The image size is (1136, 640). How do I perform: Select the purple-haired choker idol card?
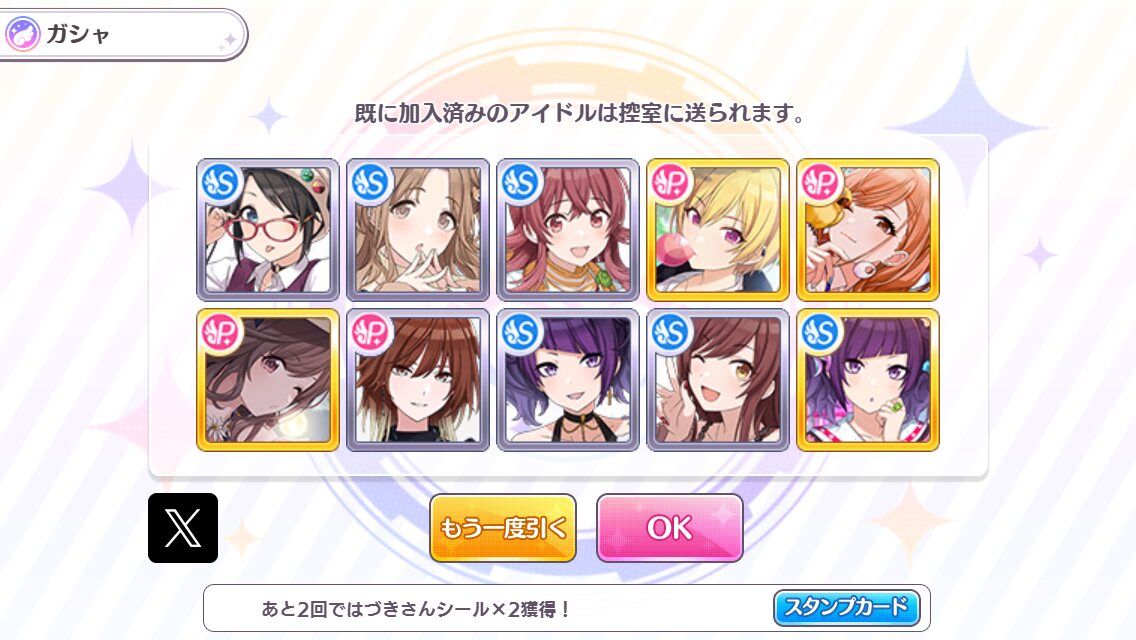coord(567,380)
